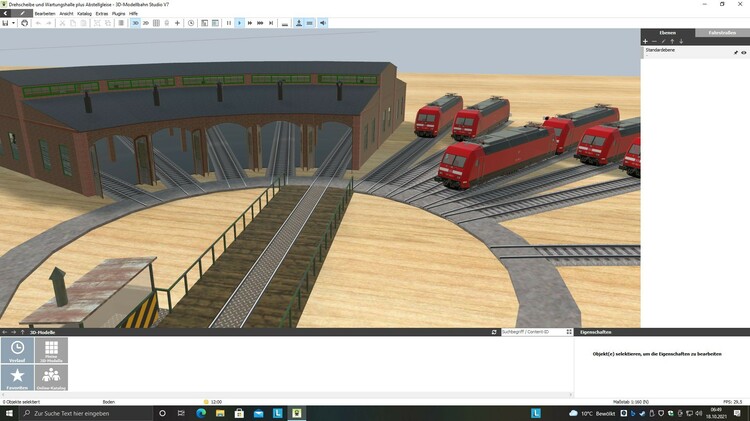This screenshot has height=421, width=750.
Task: Click the fast forward simulation button
Action: click(250, 23)
